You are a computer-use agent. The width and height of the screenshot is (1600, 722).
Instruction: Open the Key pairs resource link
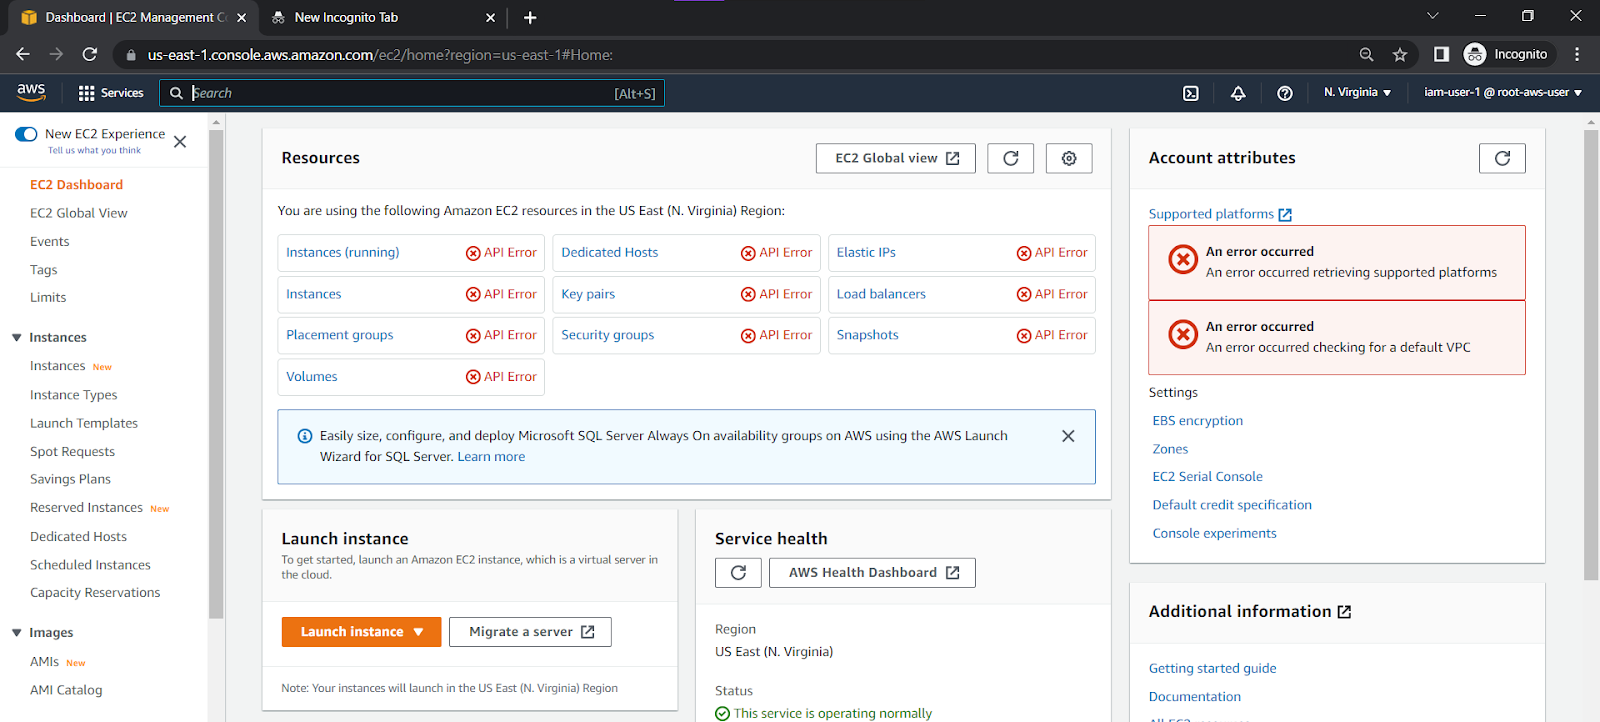point(588,294)
